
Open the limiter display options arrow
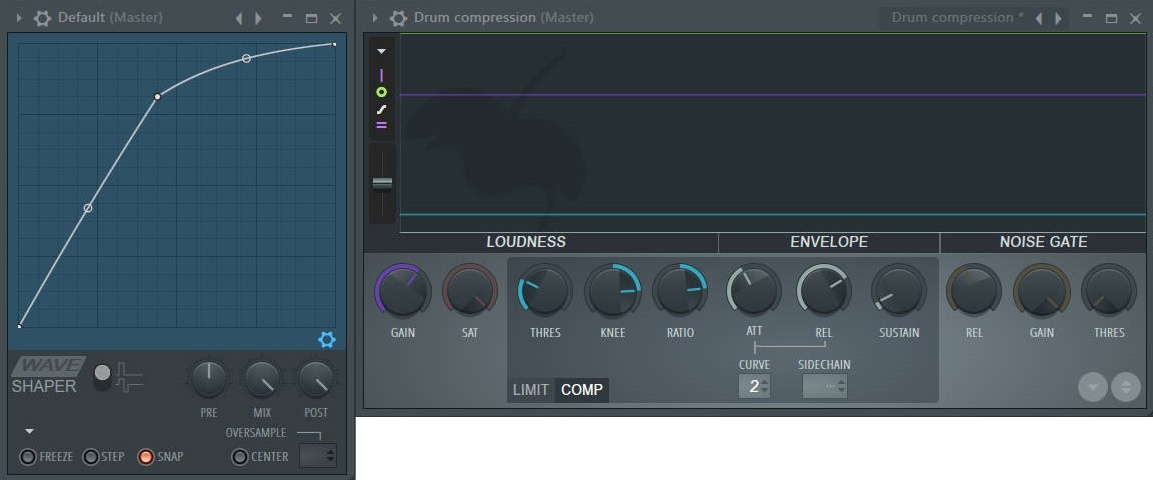[381, 51]
